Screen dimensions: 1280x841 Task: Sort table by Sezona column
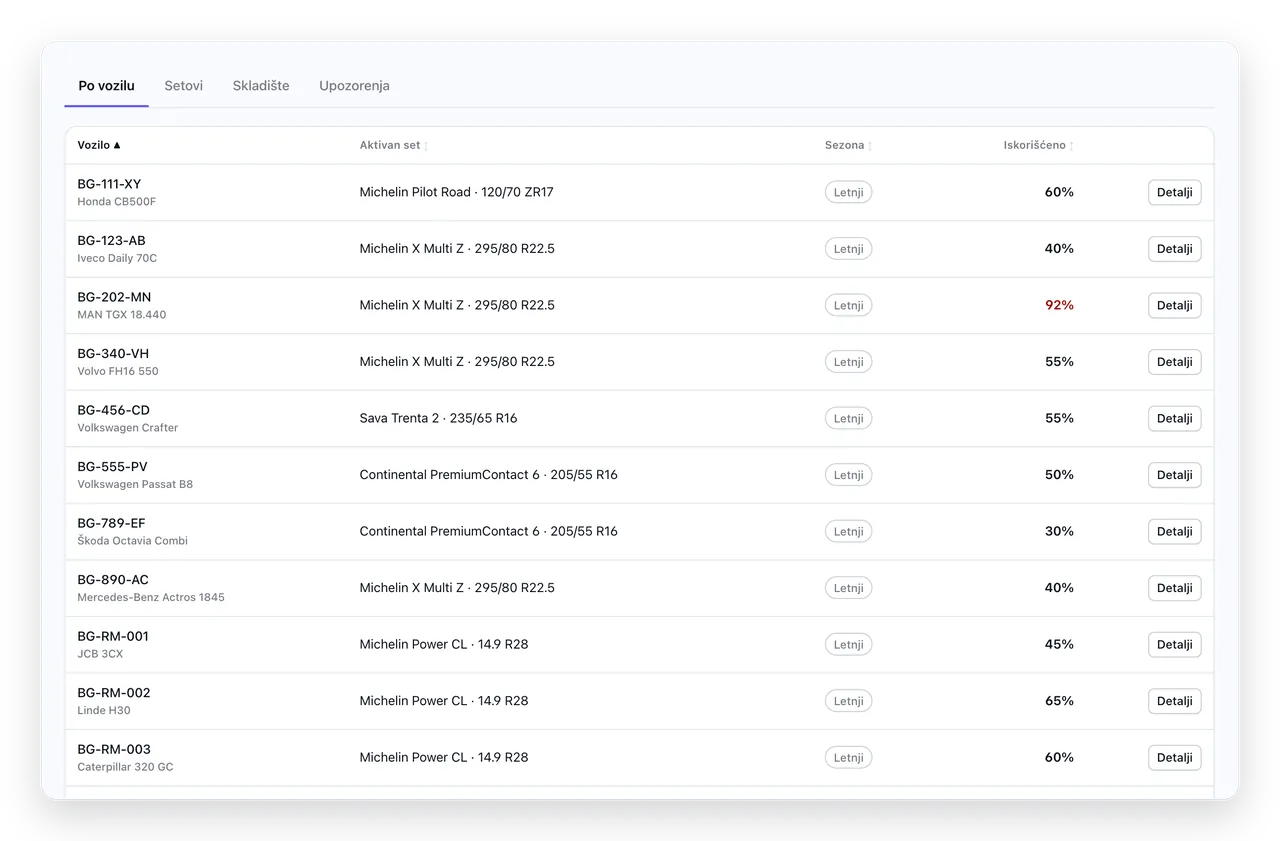click(848, 145)
